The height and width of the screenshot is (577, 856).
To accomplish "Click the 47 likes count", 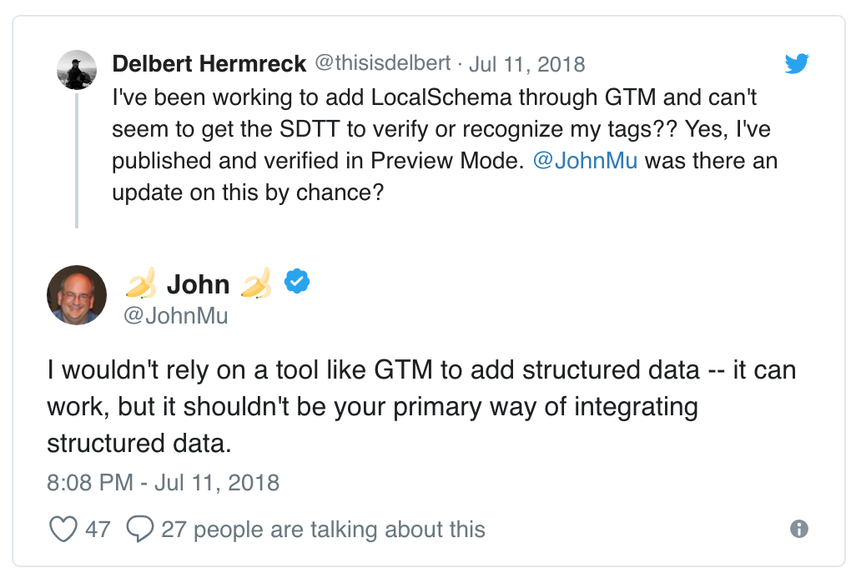I will point(98,530).
